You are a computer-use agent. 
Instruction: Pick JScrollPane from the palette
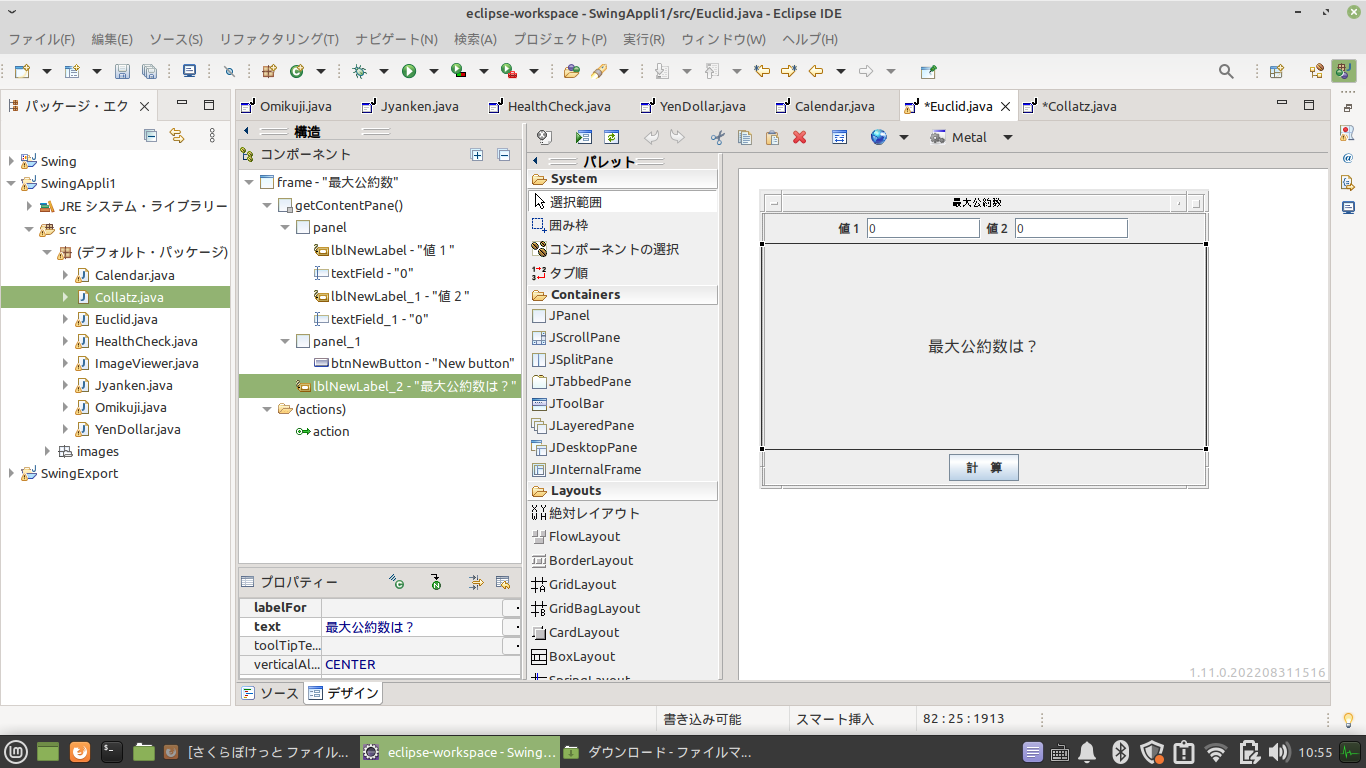622,337
